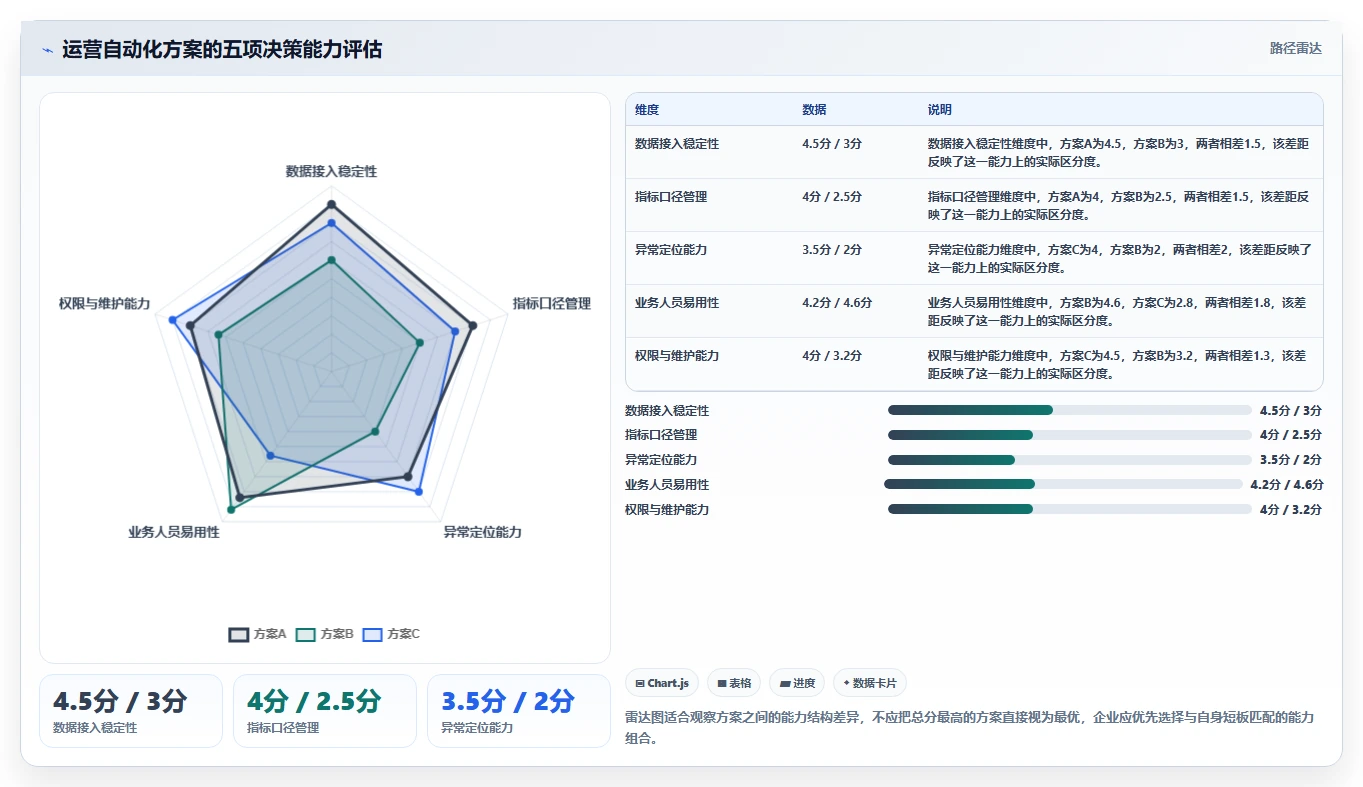Screen dimensions: 1363x787
Task: Click radar axis label 异常定位能力
Action: [483, 533]
